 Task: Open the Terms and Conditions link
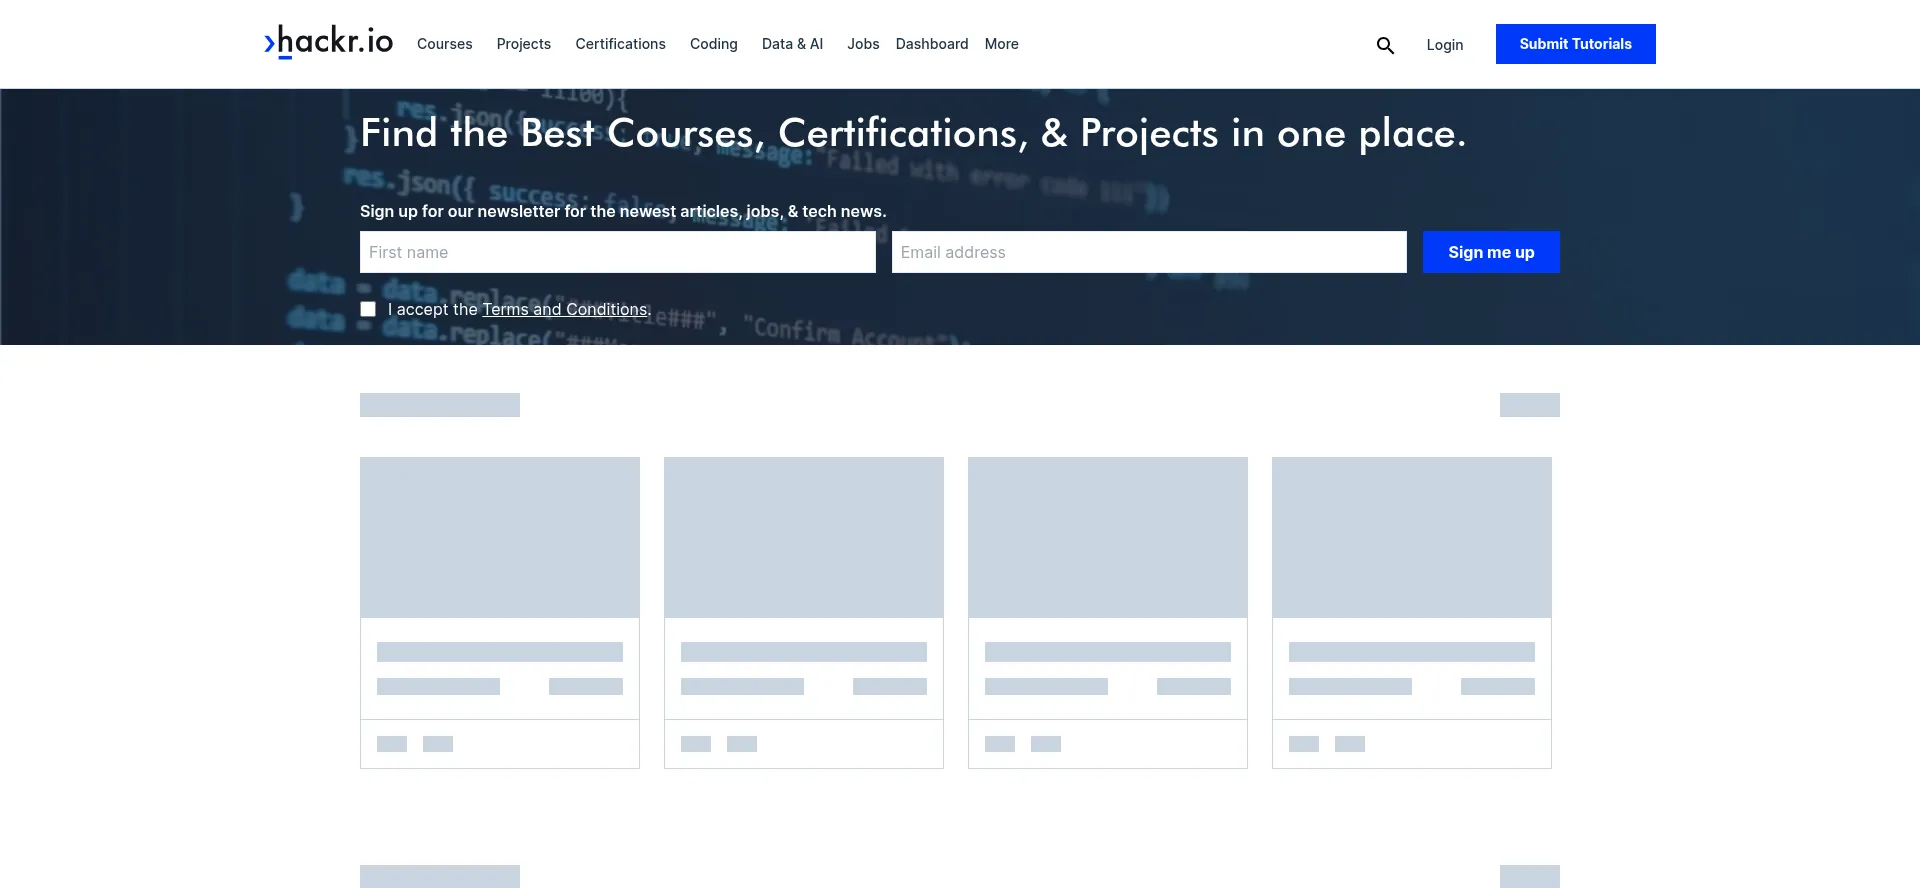pos(565,310)
